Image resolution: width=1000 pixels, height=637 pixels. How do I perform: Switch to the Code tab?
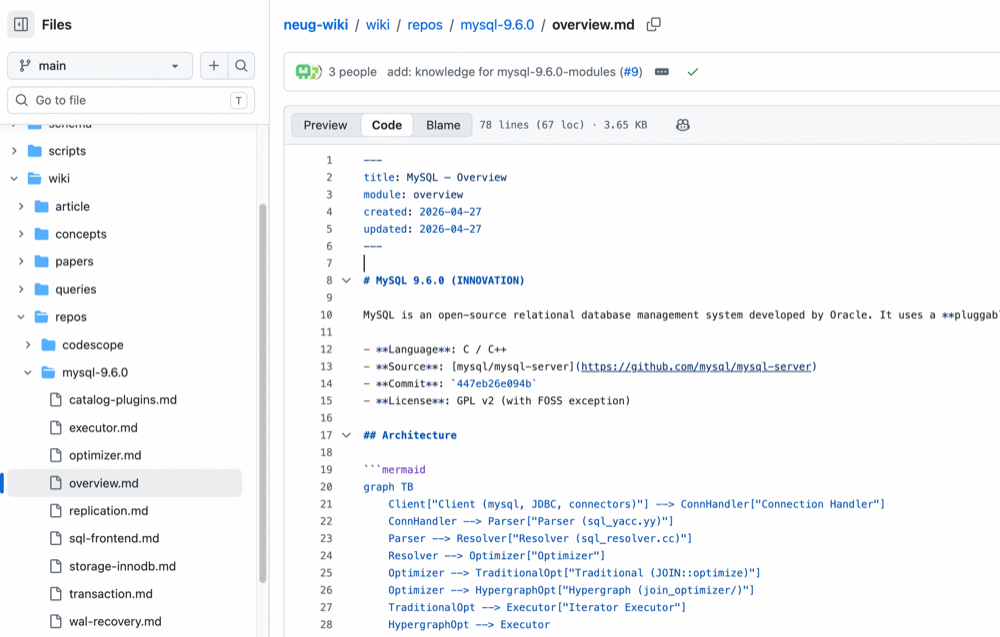(387, 125)
